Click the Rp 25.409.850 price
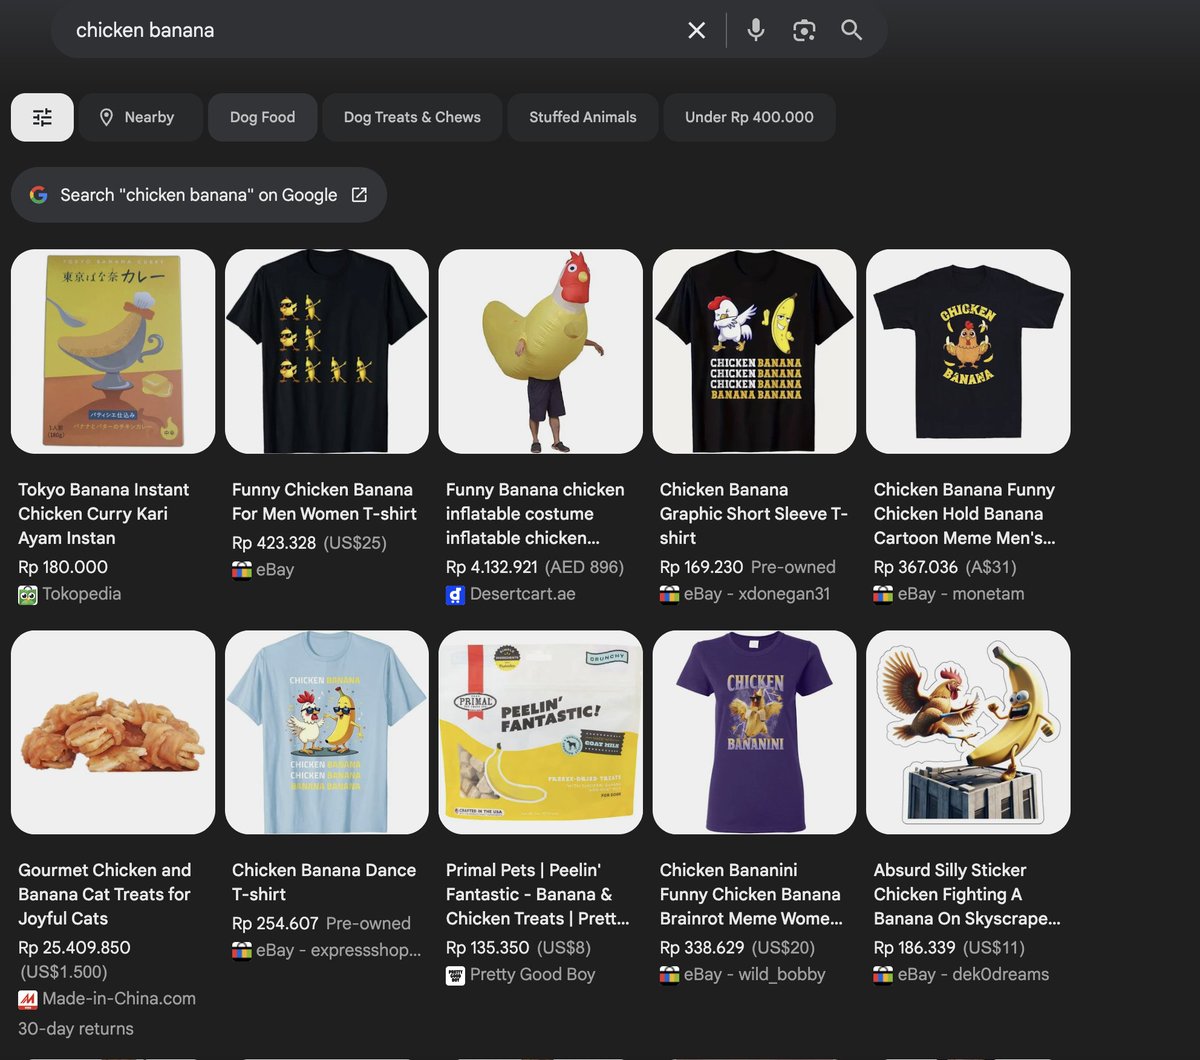 tap(74, 948)
